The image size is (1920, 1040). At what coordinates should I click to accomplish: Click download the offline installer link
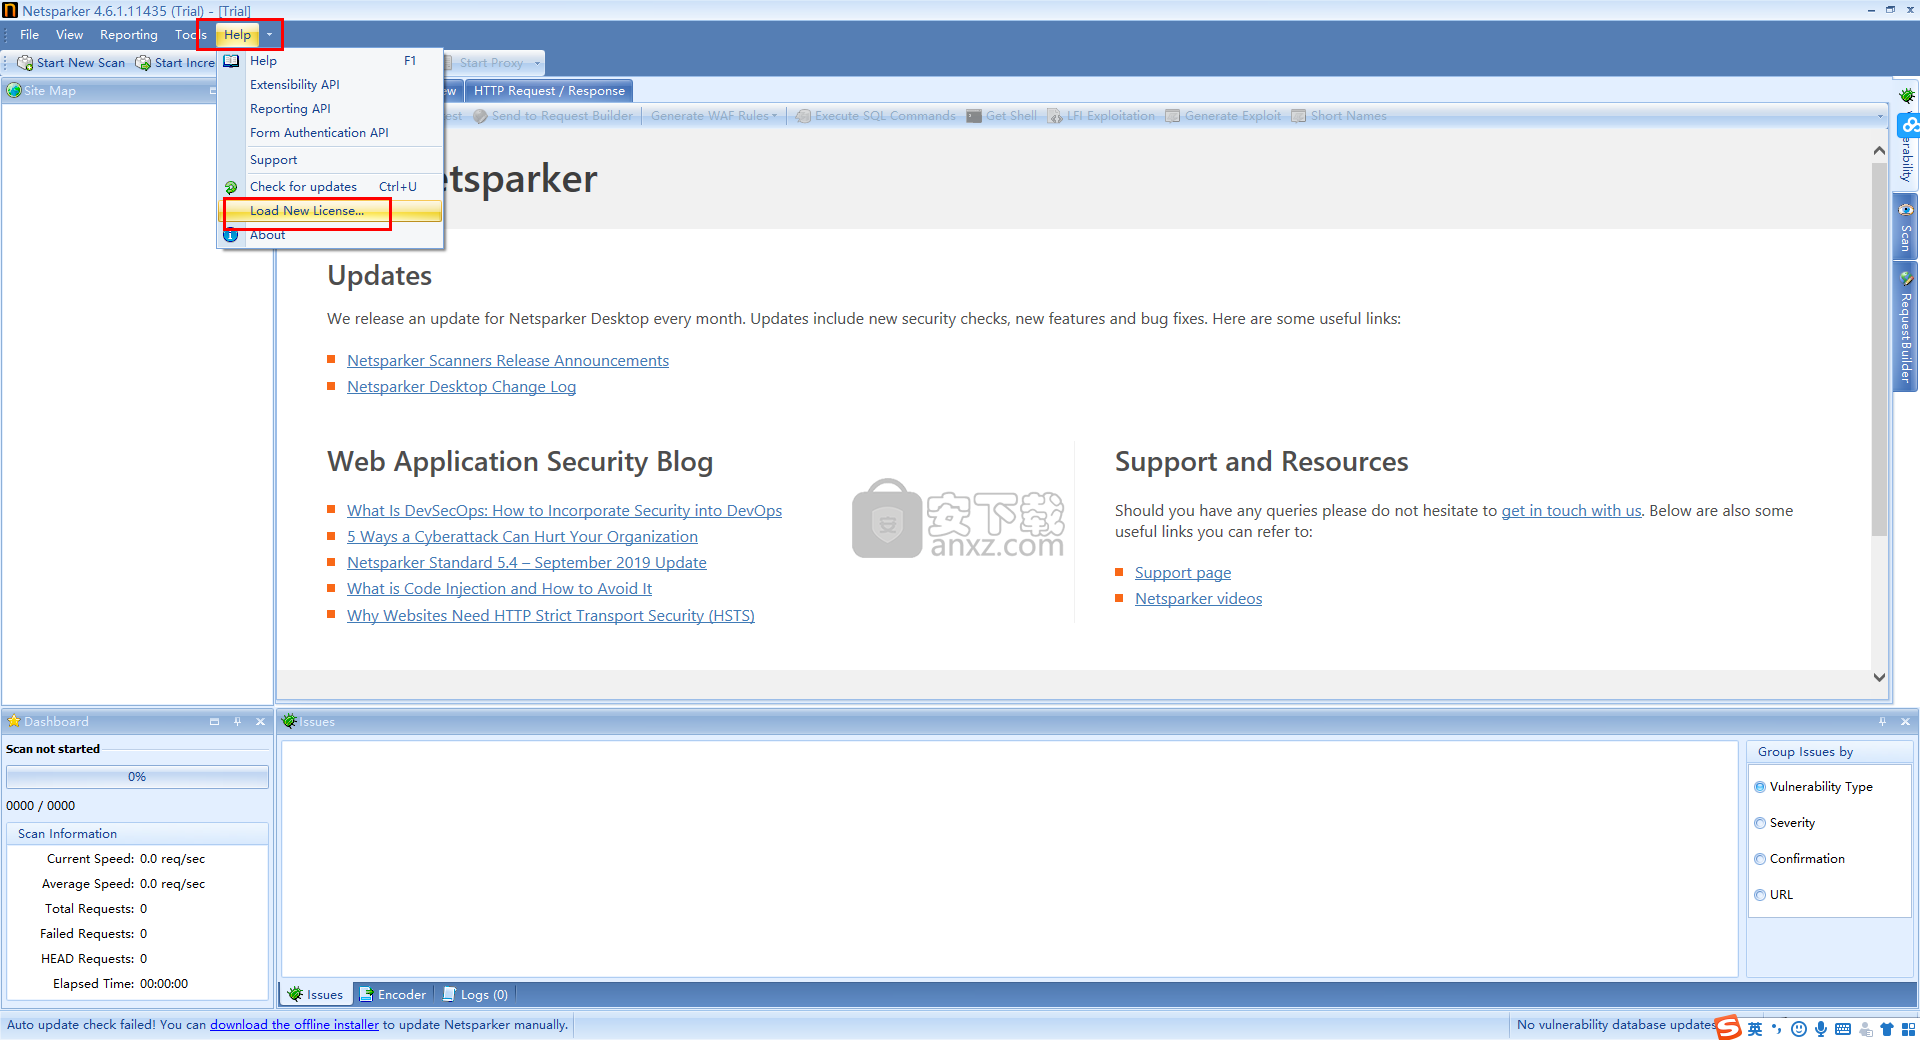(294, 1025)
